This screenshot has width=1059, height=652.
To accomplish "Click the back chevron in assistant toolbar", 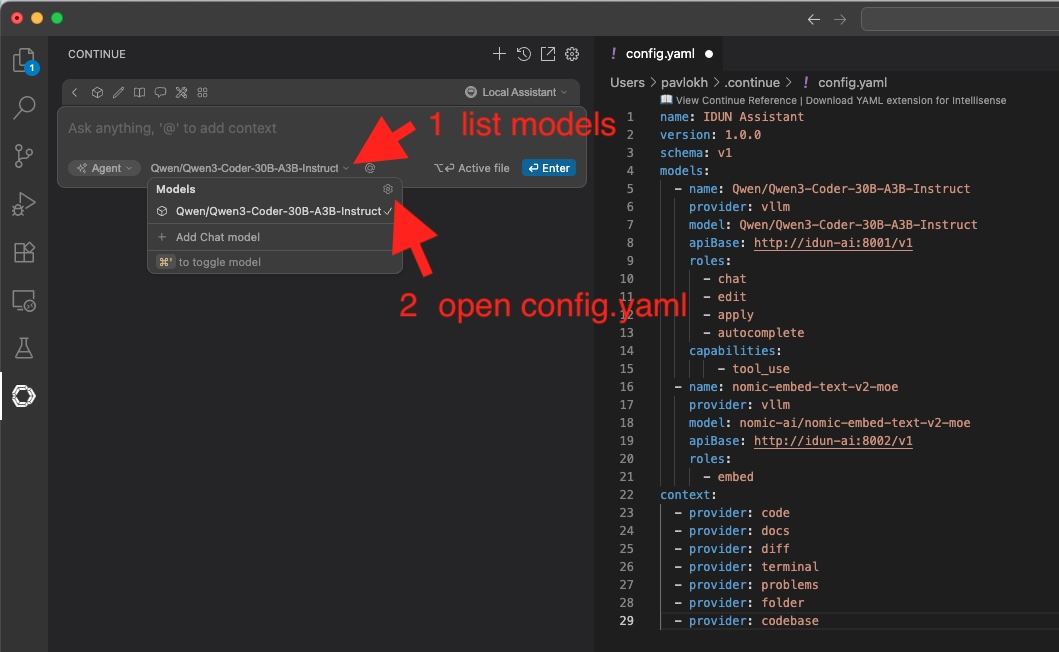I will 75,93.
